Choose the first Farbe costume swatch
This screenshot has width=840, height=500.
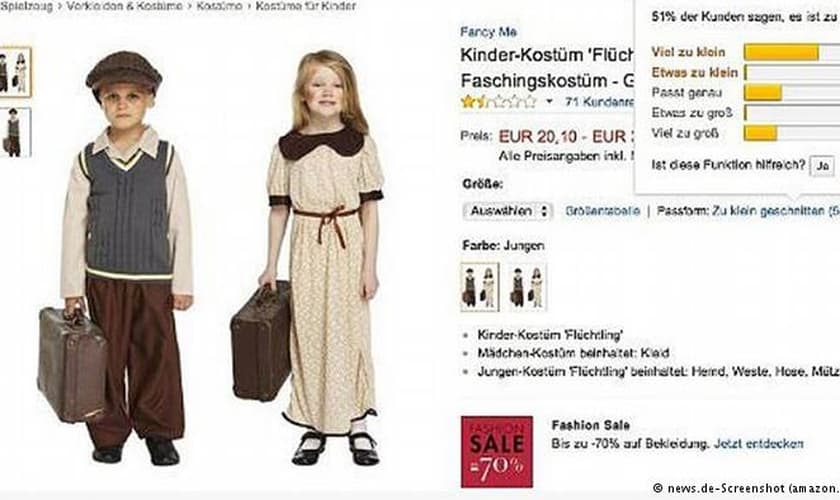click(x=479, y=287)
